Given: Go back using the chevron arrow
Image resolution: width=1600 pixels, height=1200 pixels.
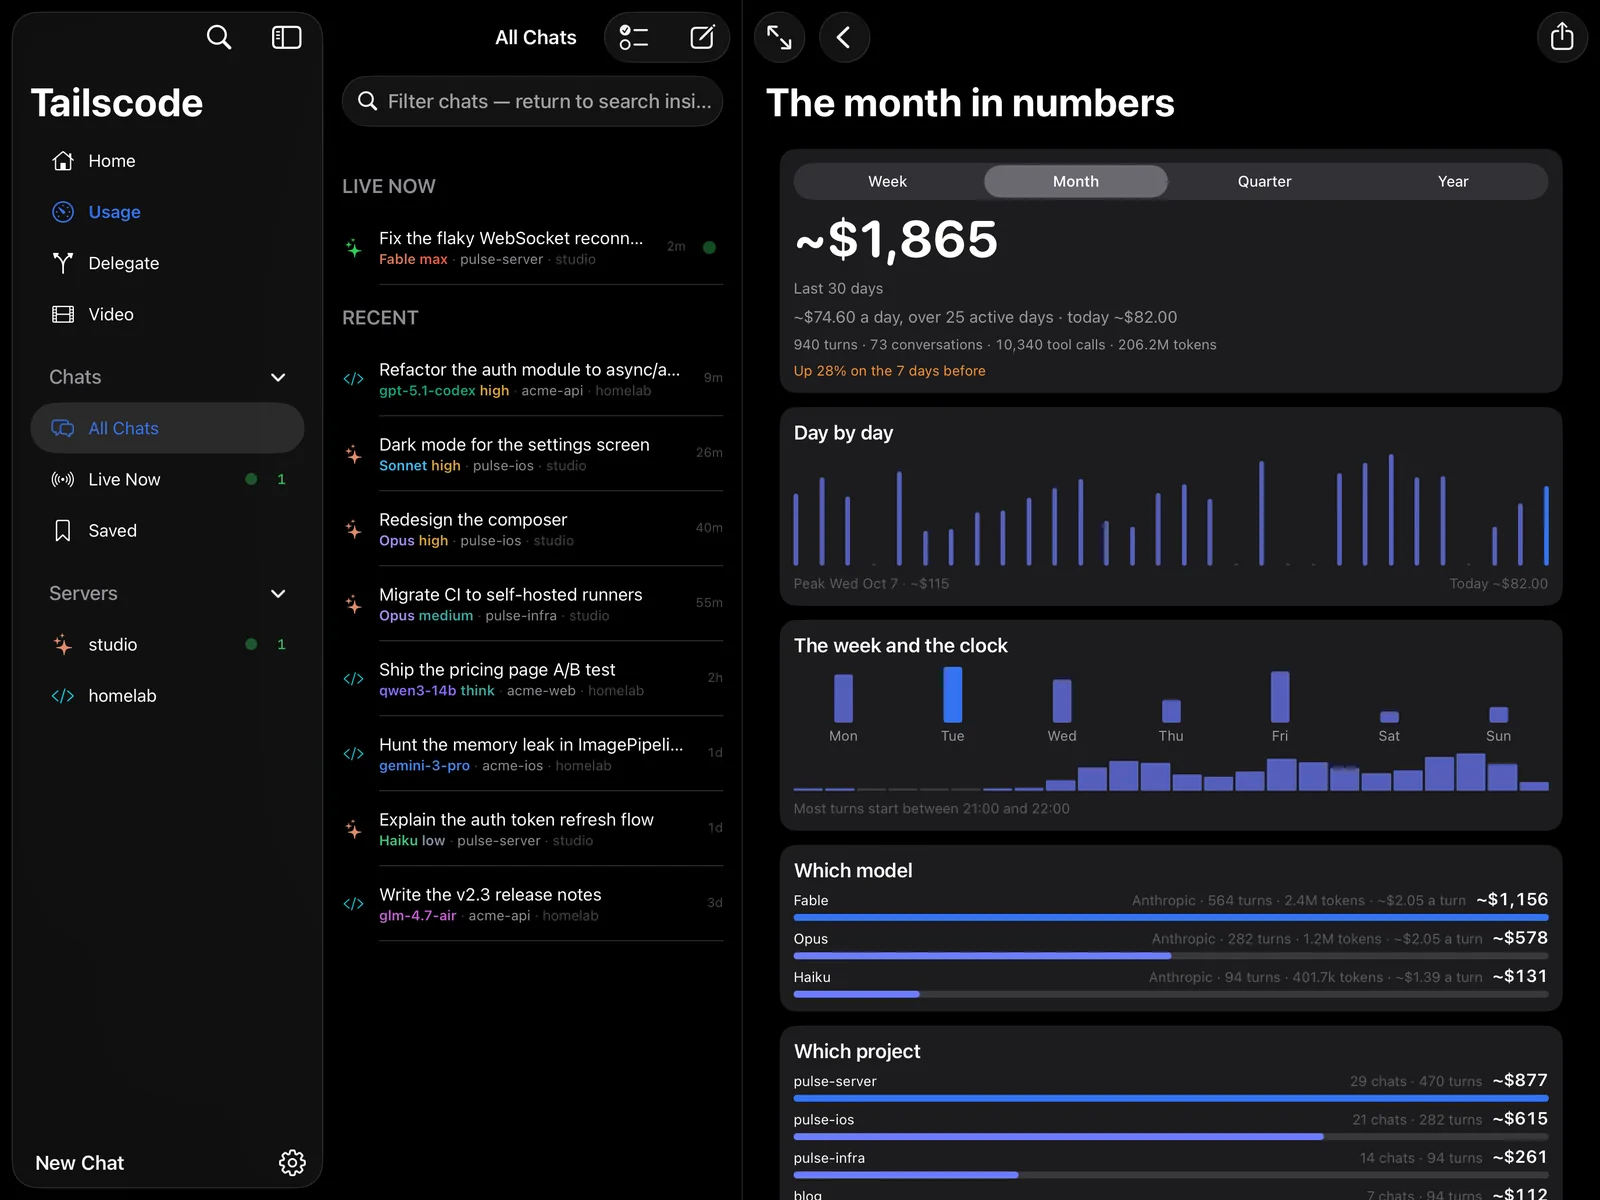Looking at the screenshot, I should (844, 38).
